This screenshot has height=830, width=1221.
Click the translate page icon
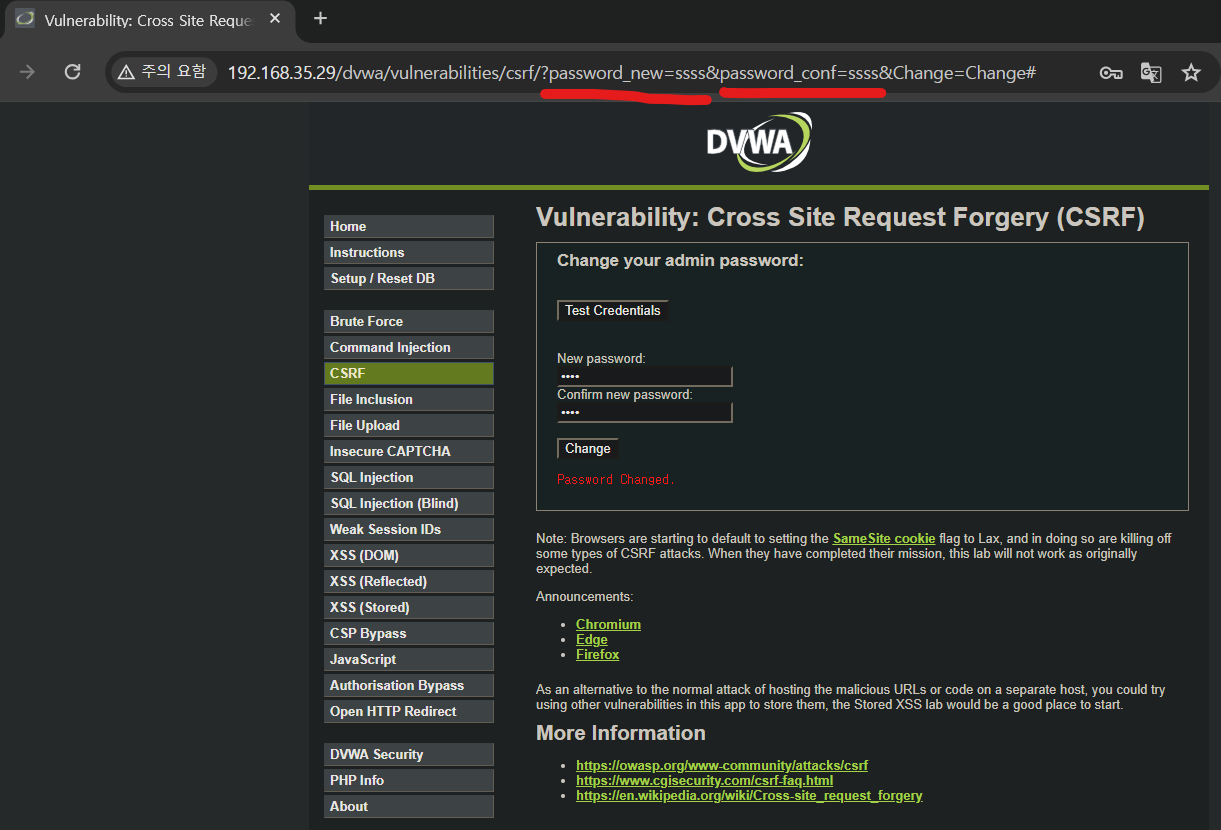click(x=1151, y=72)
